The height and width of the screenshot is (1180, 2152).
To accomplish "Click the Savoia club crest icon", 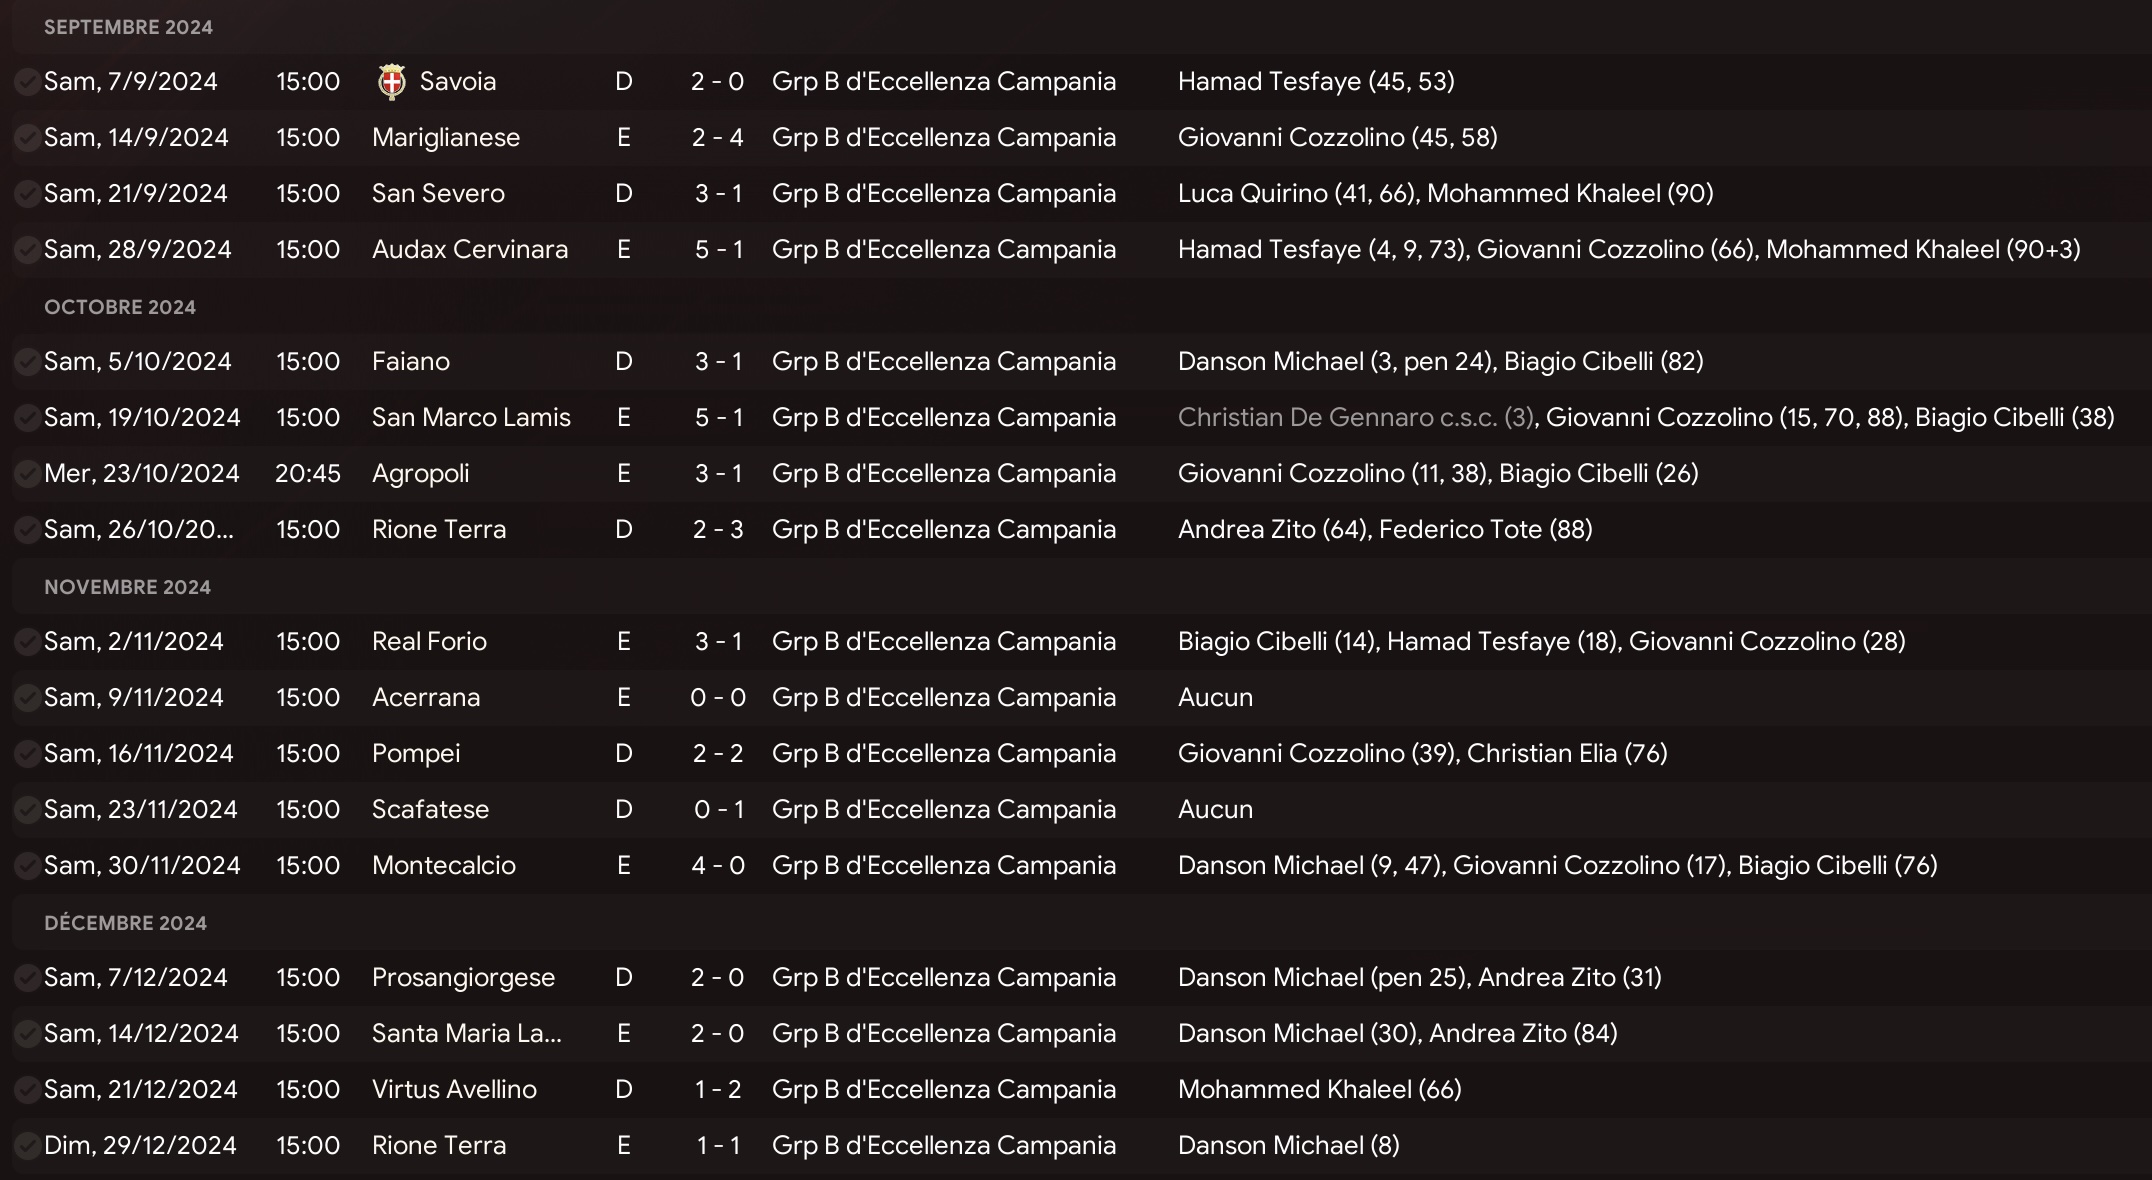I will [392, 82].
